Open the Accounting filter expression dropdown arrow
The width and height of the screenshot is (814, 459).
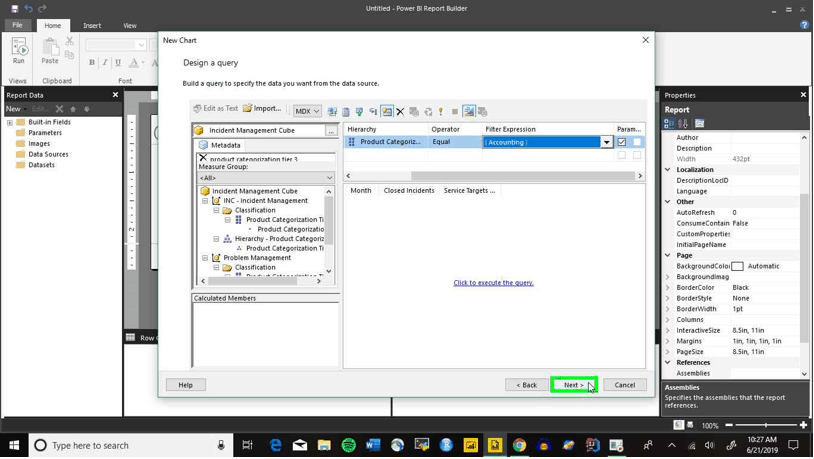pyautogui.click(x=606, y=142)
